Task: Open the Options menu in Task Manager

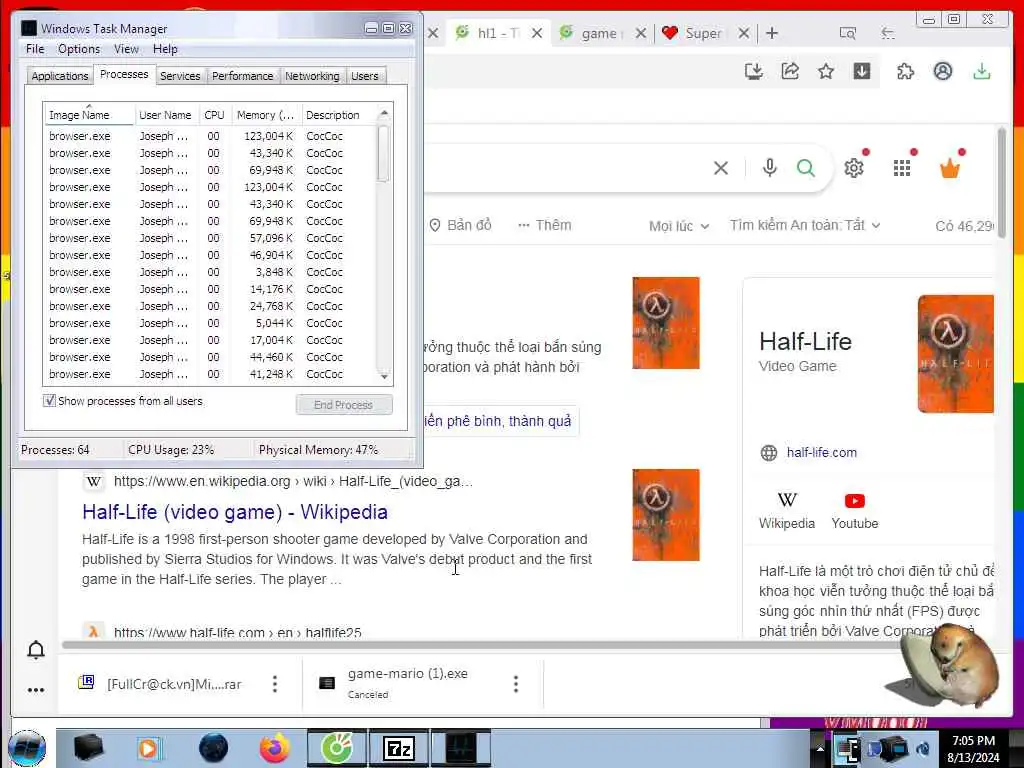Action: point(79,49)
